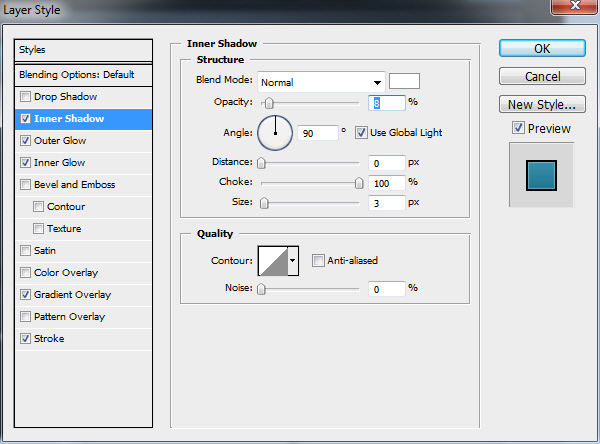This screenshot has height=444, width=600.
Task: Click the Cancel button
Action: pyautogui.click(x=542, y=76)
